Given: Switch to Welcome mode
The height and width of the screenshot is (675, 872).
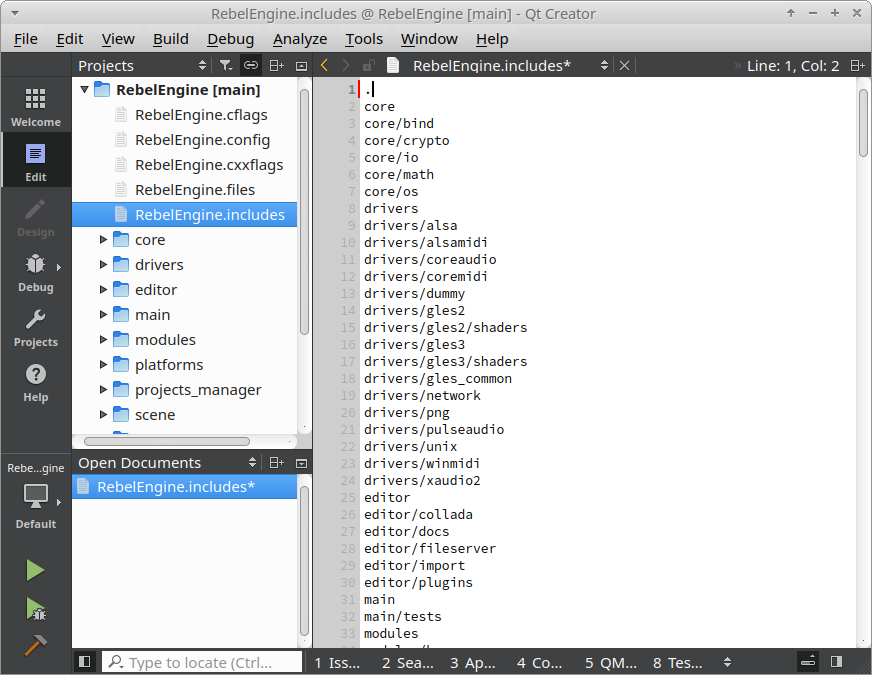Looking at the screenshot, I should (36, 107).
